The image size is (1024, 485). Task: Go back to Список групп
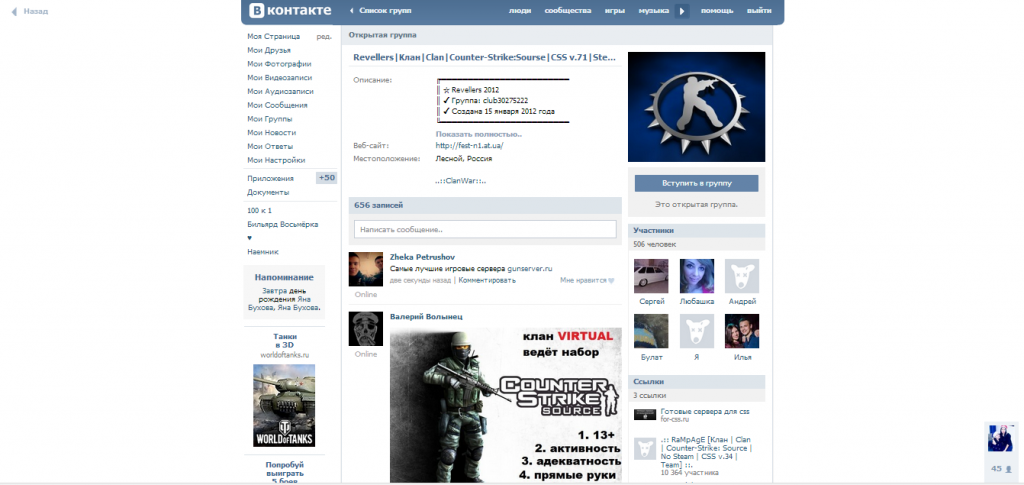coord(381,11)
